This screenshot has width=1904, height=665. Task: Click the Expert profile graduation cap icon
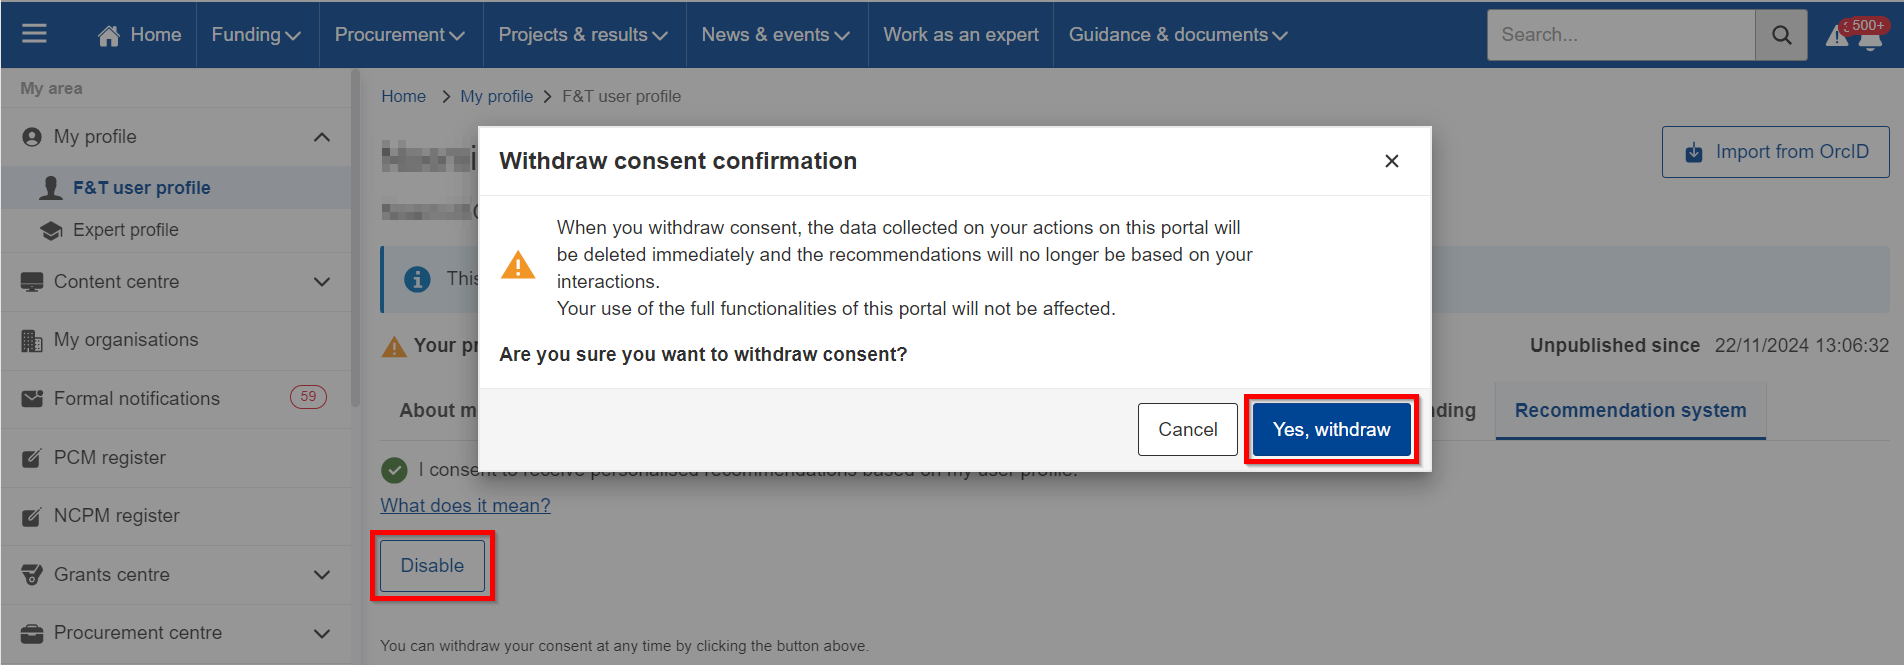(51, 230)
